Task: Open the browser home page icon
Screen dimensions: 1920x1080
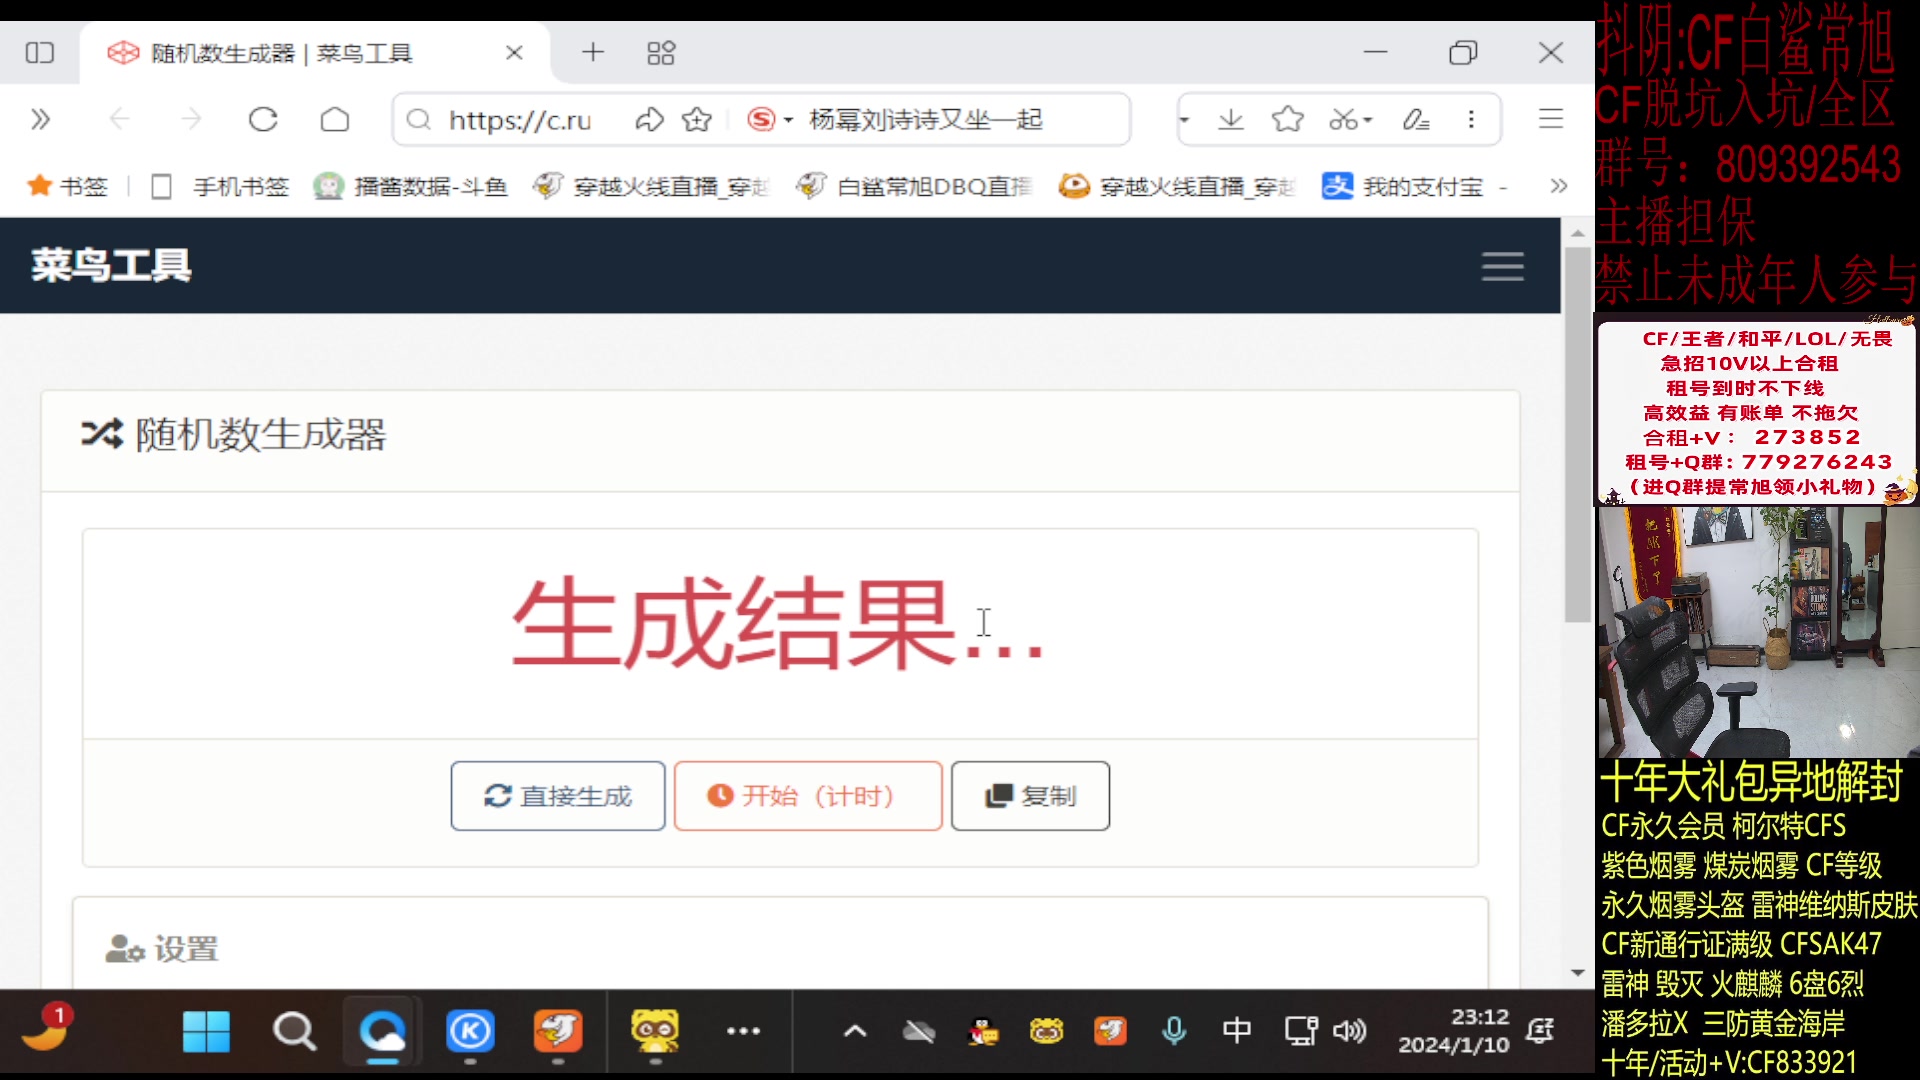Action: (x=335, y=119)
